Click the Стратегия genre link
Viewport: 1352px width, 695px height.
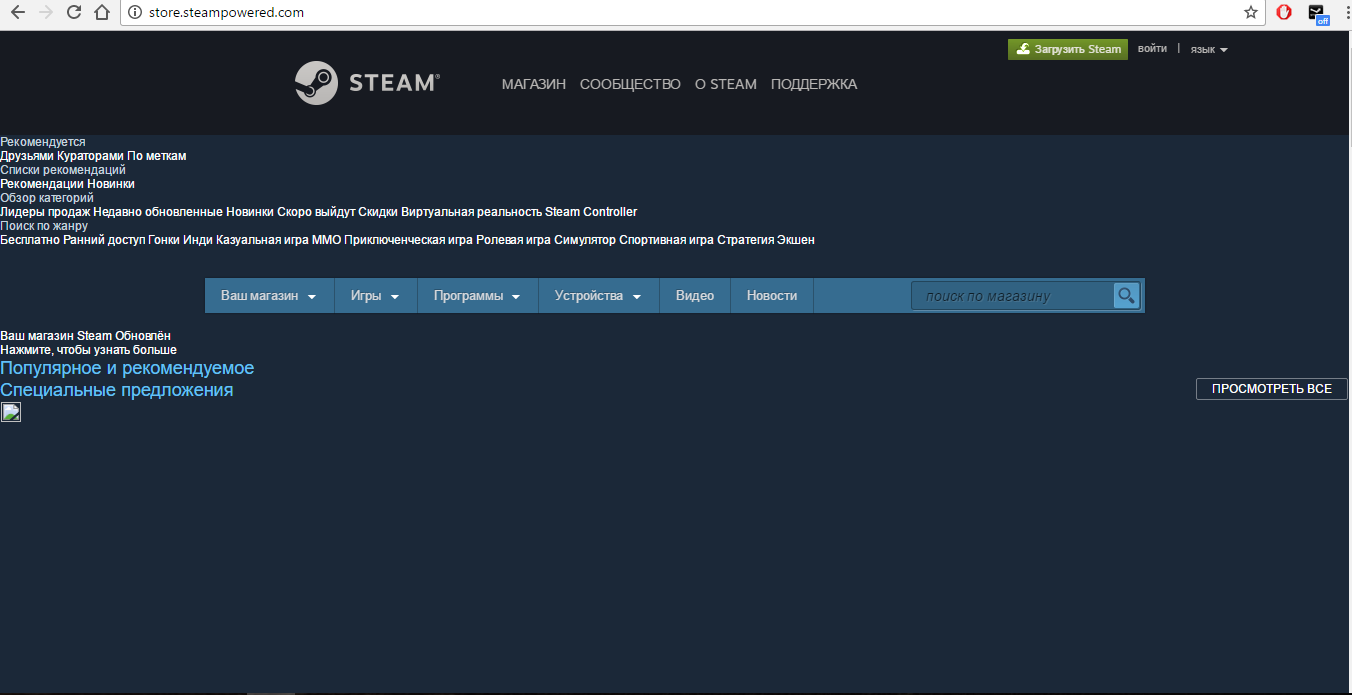pos(745,240)
